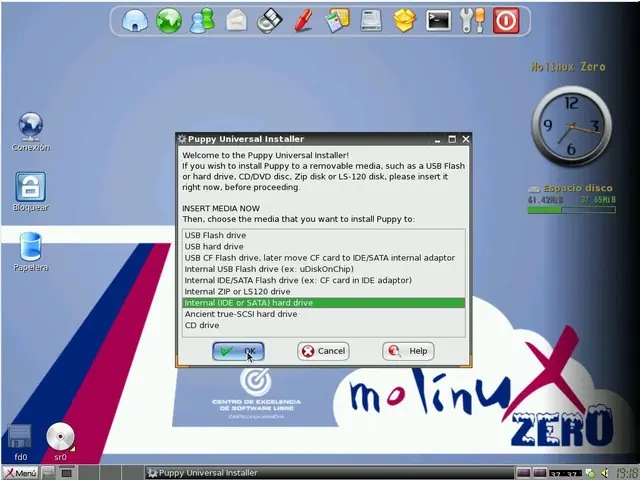Open the two-people chat icon in dock
This screenshot has width=640, height=480.
click(202, 20)
